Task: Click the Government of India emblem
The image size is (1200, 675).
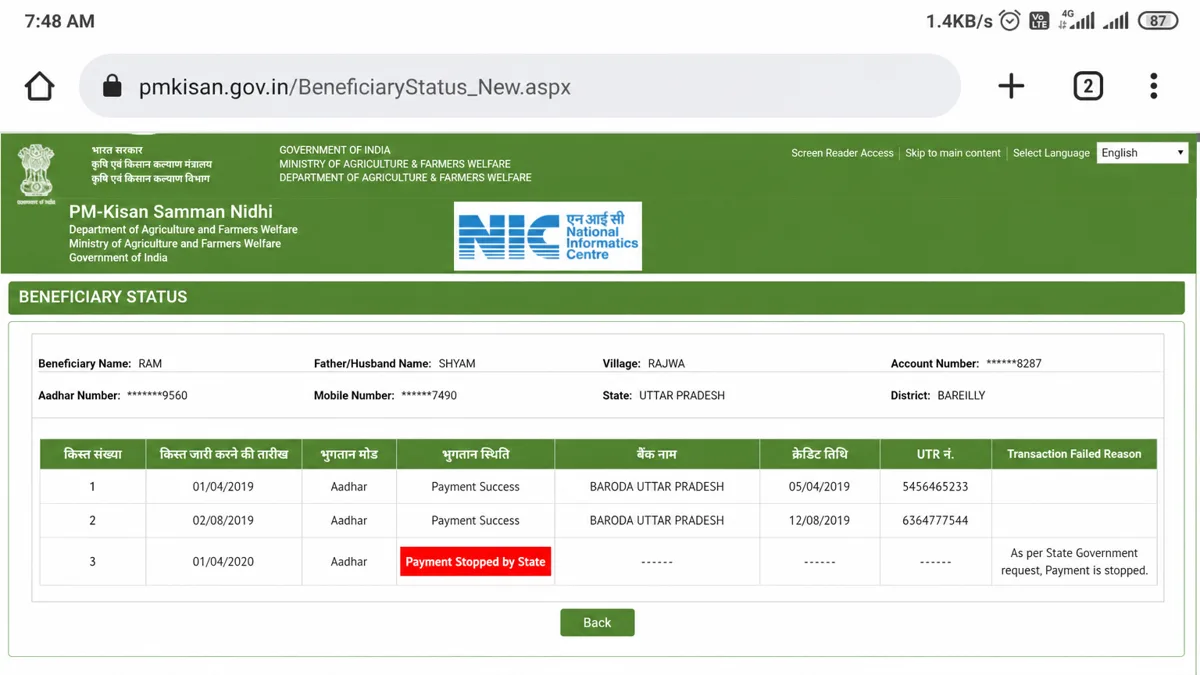Action: pos(36,174)
